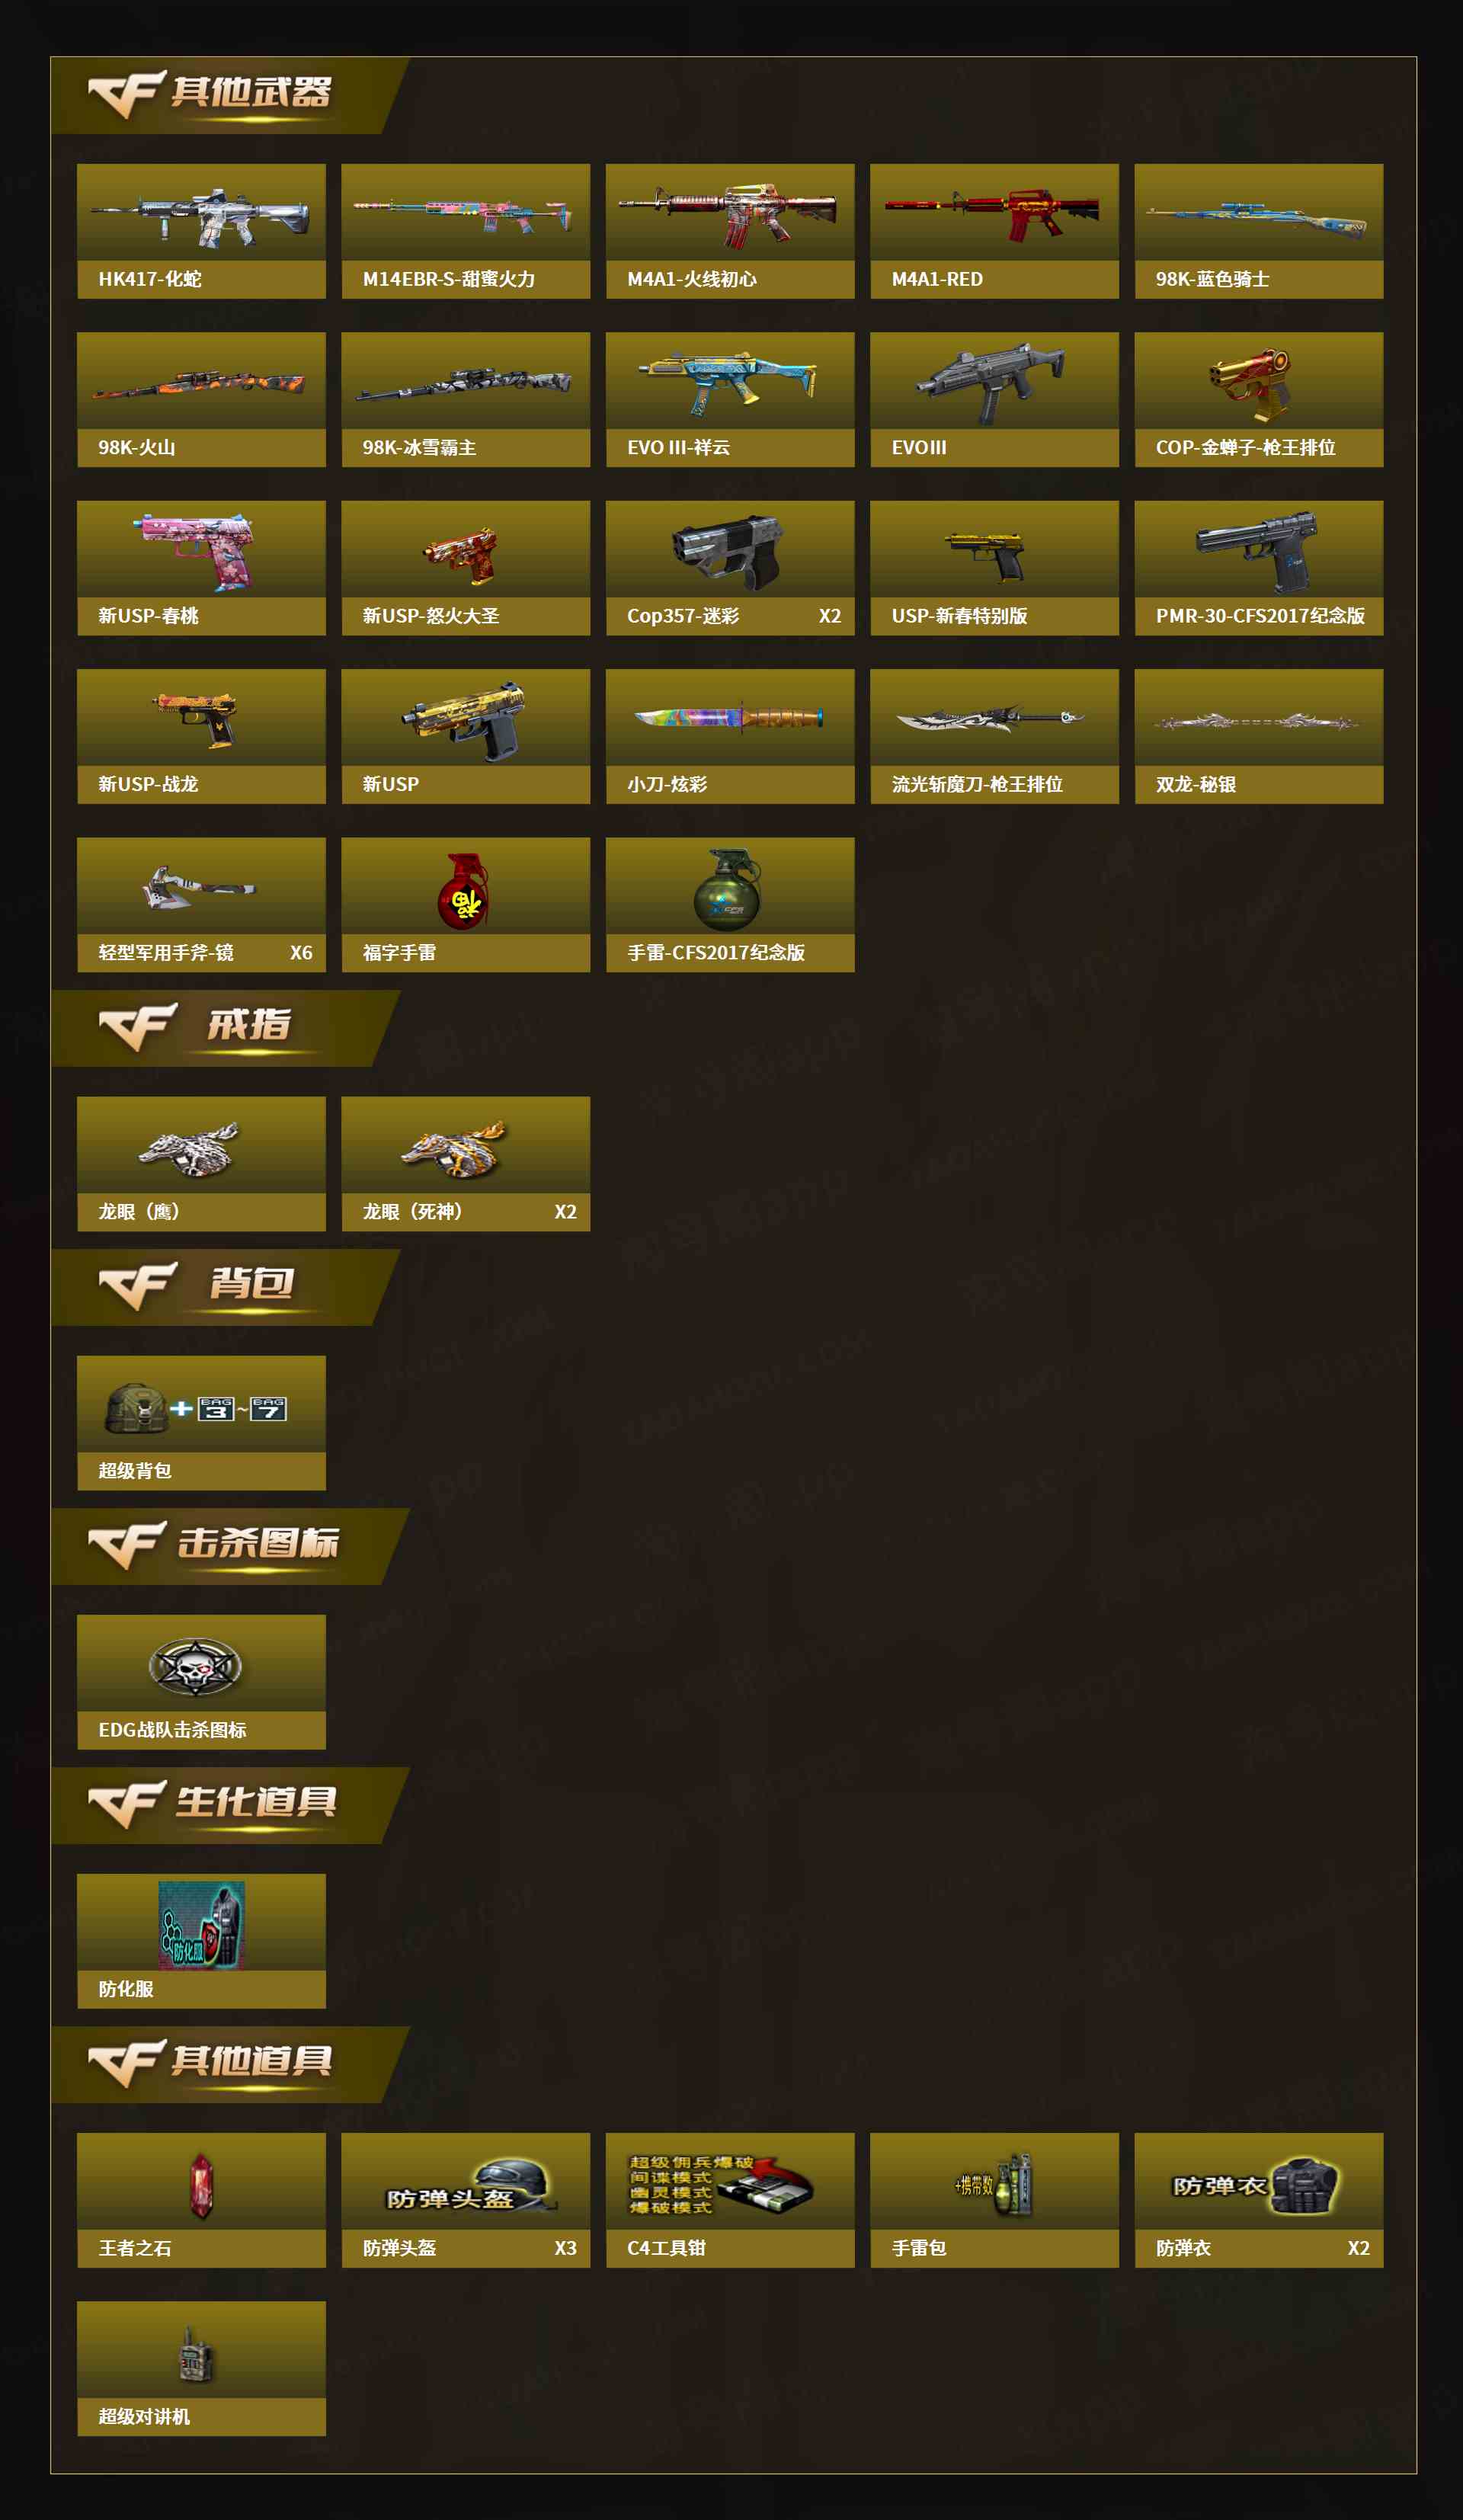
Task: Select the 福字手雷 red grenade icon
Action: [463, 890]
